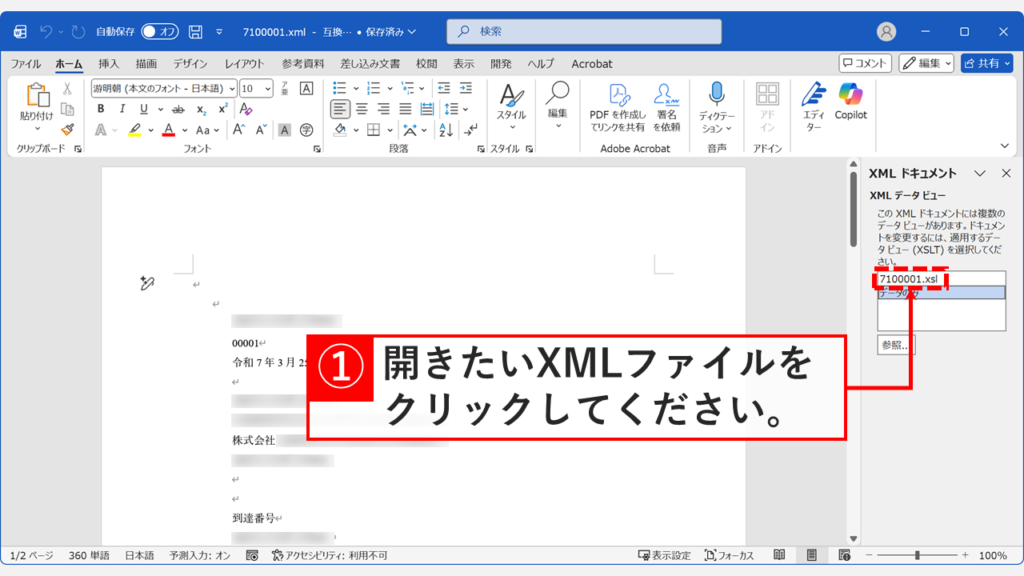Toggle underline formatting on
Viewport: 1024px width, 576px height.
pyautogui.click(x=143, y=108)
